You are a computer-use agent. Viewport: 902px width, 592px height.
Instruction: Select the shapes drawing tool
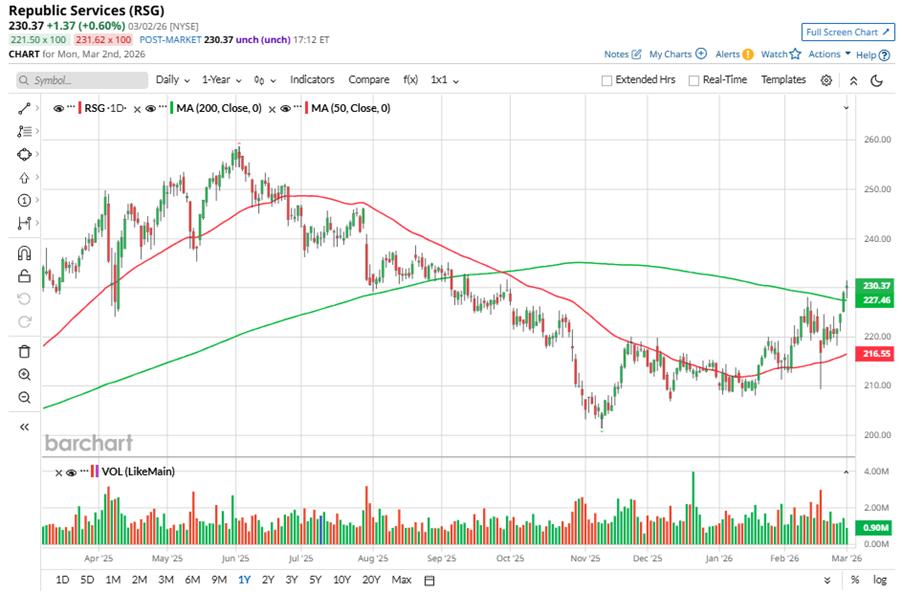[24, 154]
